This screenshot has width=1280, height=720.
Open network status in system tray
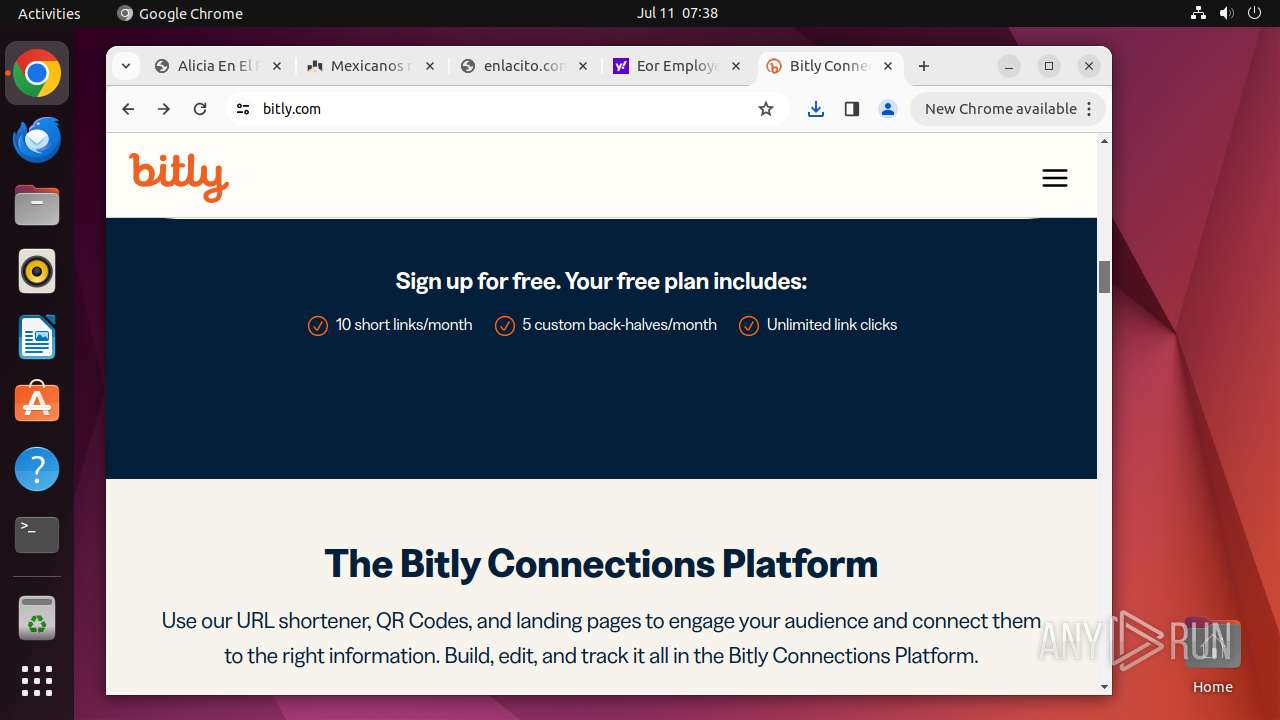coord(1199,13)
